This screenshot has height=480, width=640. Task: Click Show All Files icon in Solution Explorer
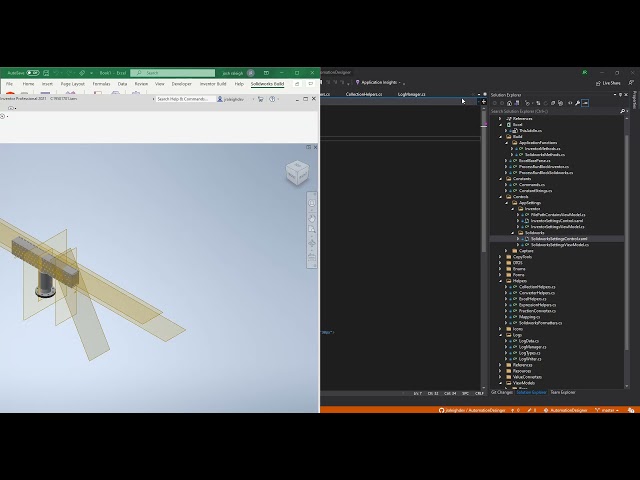coord(560,103)
